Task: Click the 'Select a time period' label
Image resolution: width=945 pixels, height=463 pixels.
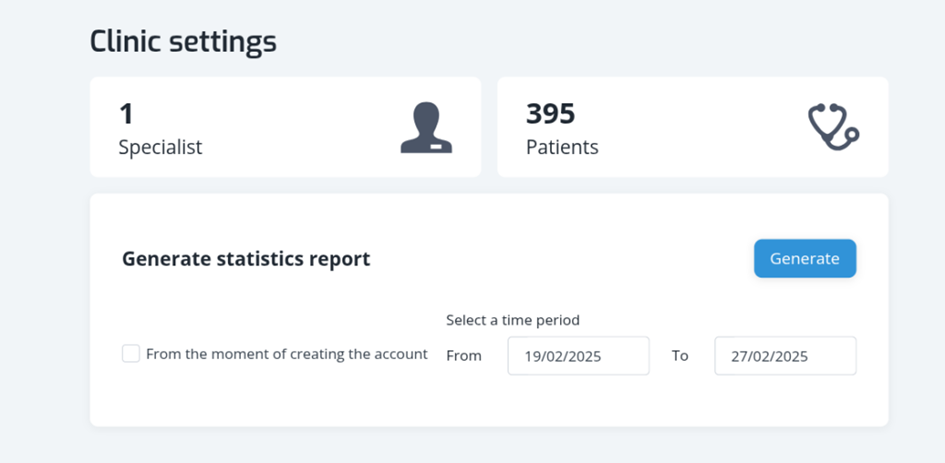Action: 513,320
